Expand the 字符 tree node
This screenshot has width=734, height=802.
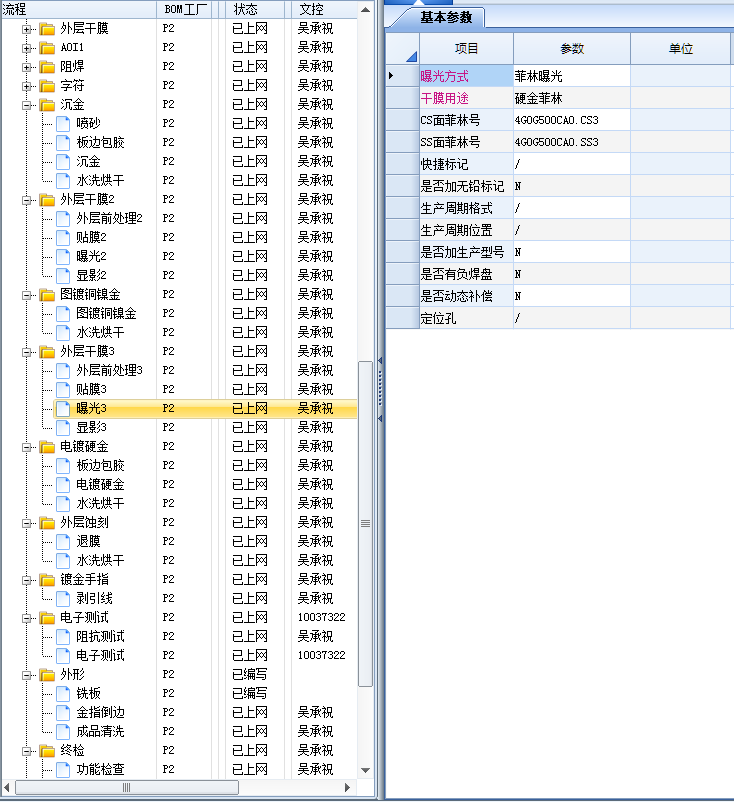pos(26,86)
